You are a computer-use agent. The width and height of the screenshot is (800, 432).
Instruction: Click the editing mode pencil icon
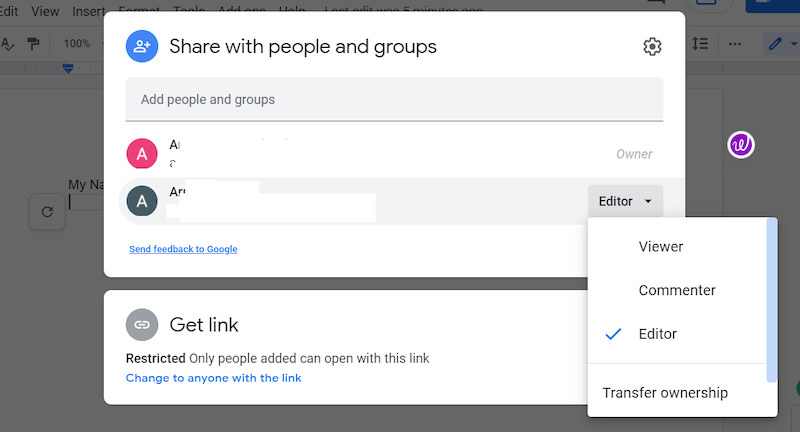(x=775, y=44)
